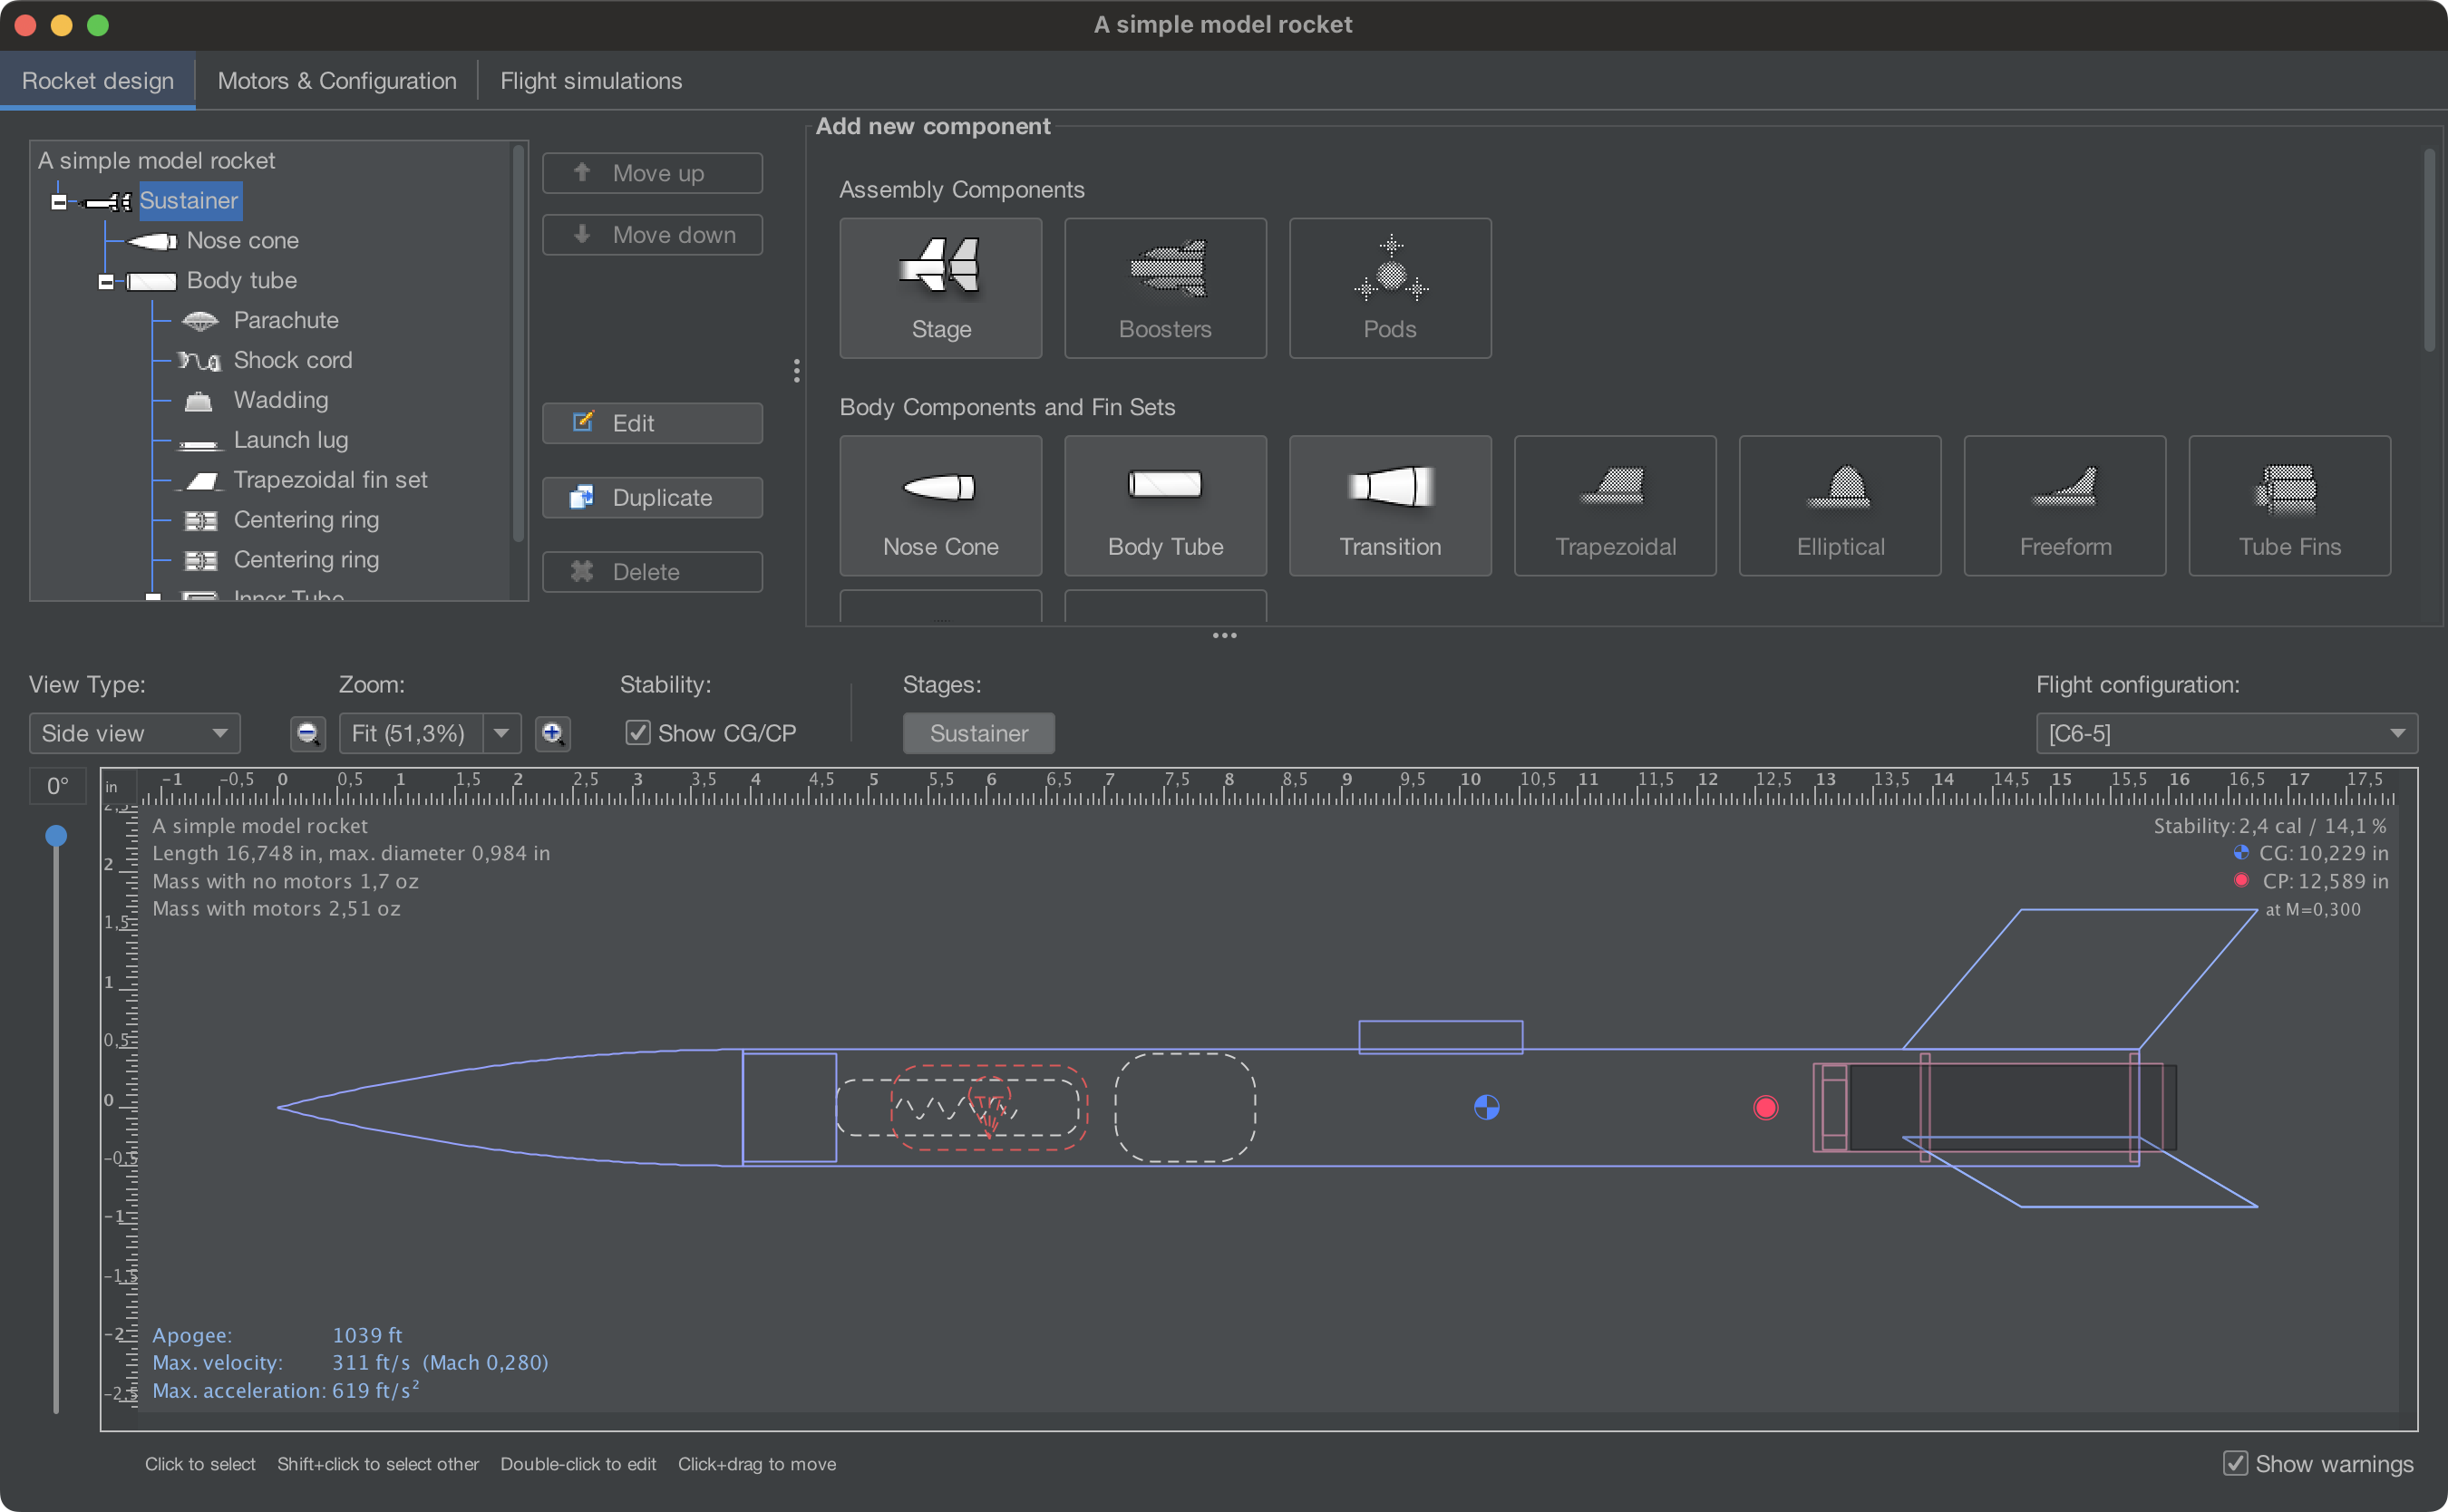Viewport: 2448px width, 1512px height.
Task: Select Parachute in the component tree
Action: [x=286, y=320]
